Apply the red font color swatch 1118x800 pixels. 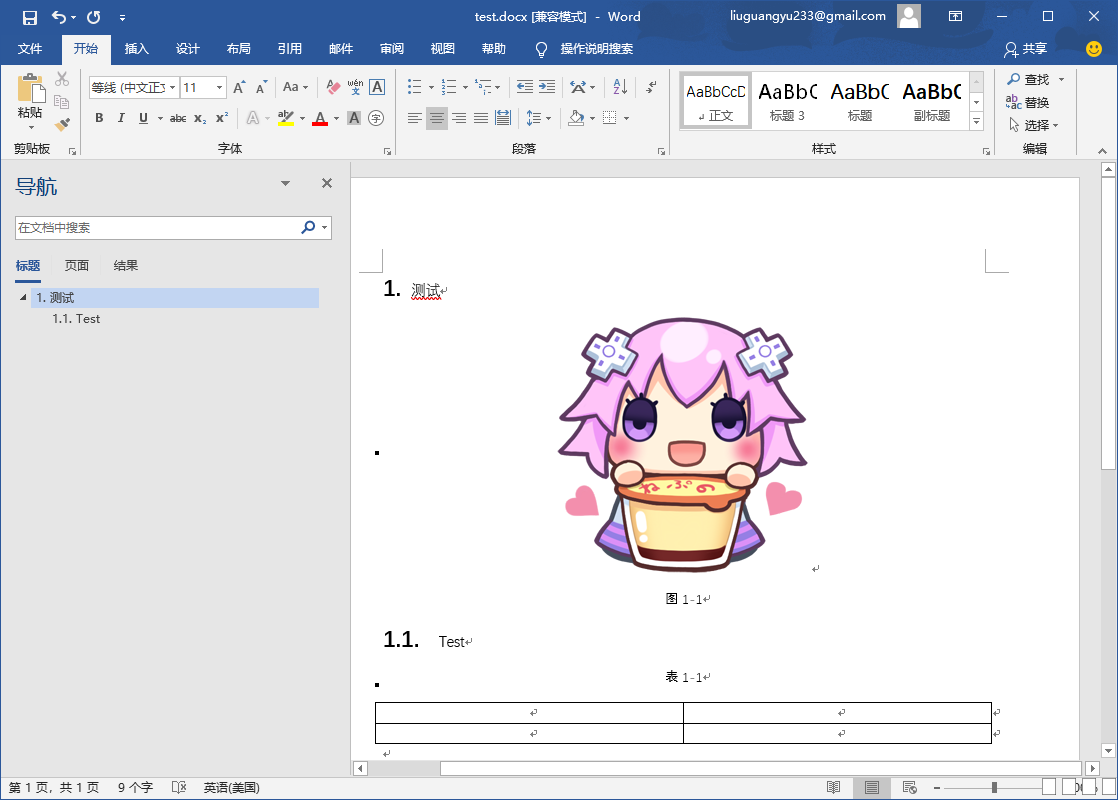[320, 118]
